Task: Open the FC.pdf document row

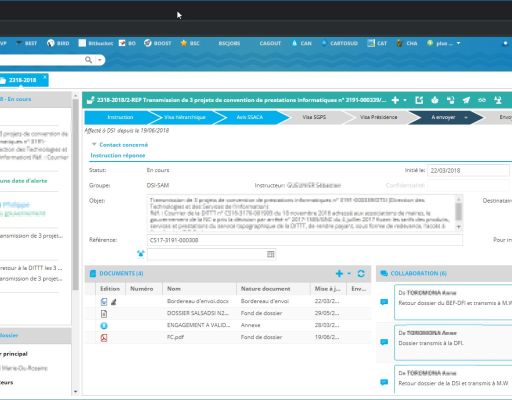Action: click(228, 337)
